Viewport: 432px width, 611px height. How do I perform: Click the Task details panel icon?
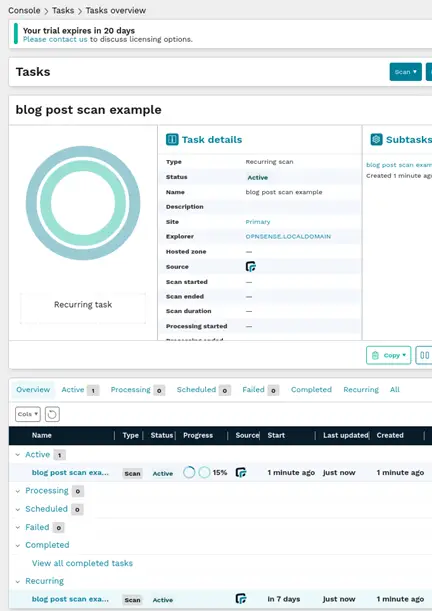click(x=172, y=140)
